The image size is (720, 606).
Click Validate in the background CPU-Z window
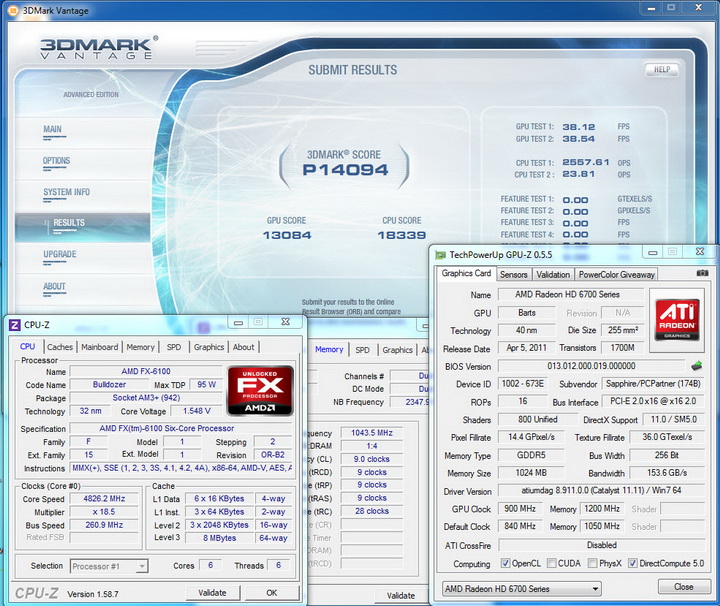tap(400, 595)
